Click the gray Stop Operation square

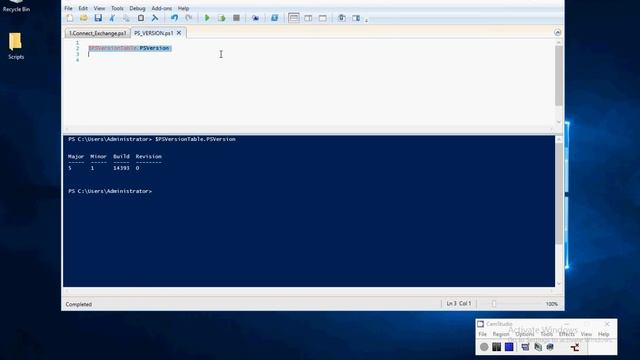(x=236, y=18)
